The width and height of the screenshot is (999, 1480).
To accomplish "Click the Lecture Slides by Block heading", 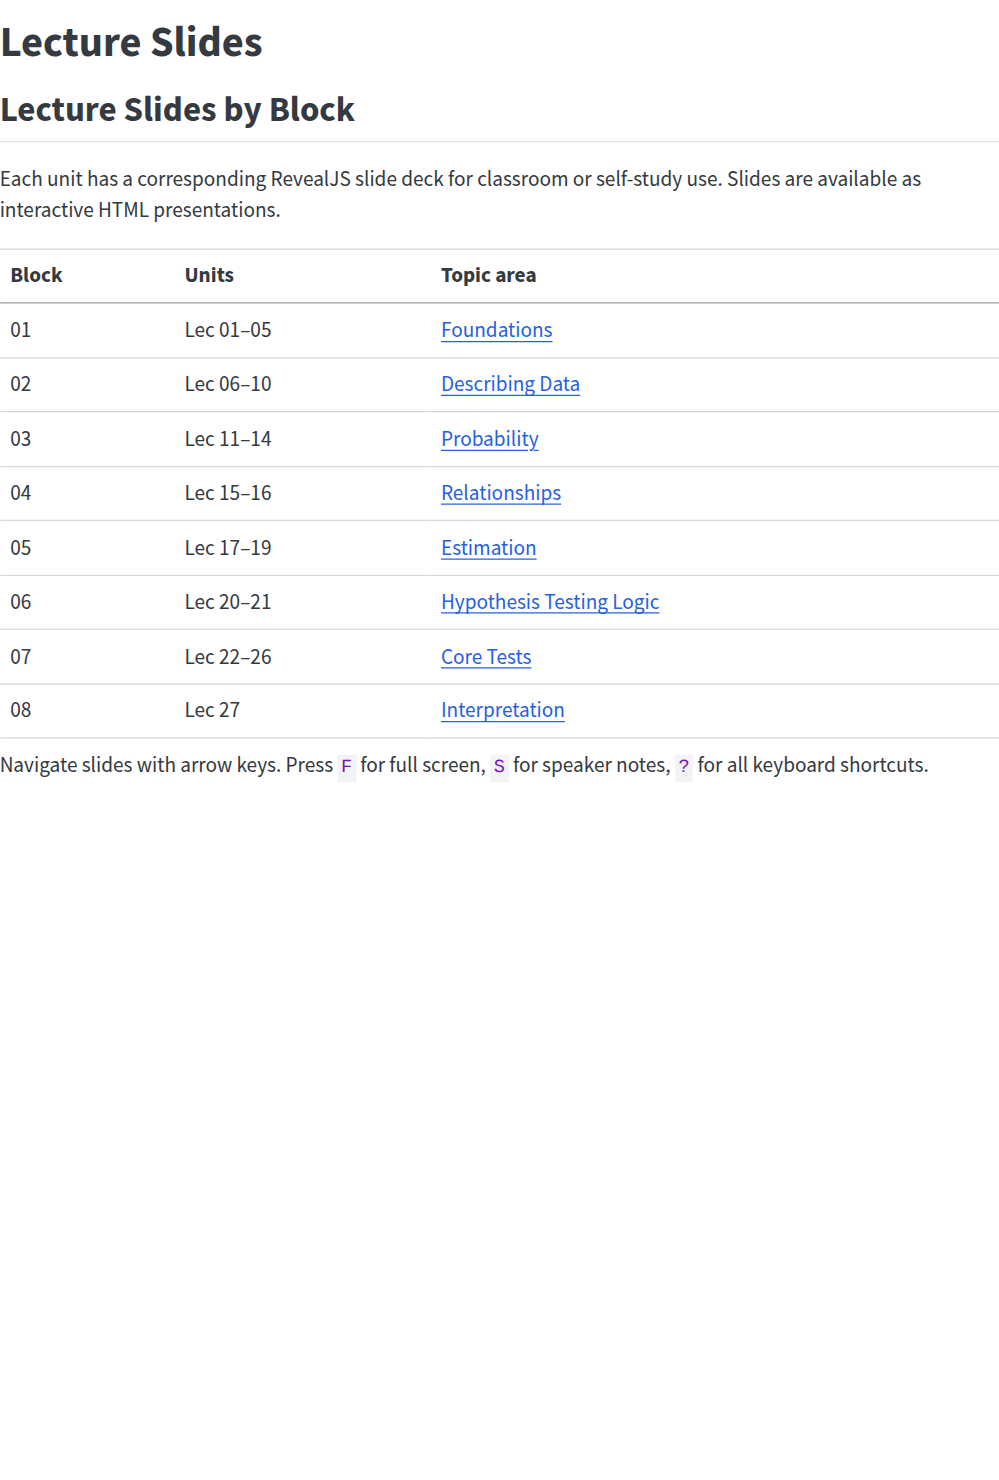I will [178, 109].
